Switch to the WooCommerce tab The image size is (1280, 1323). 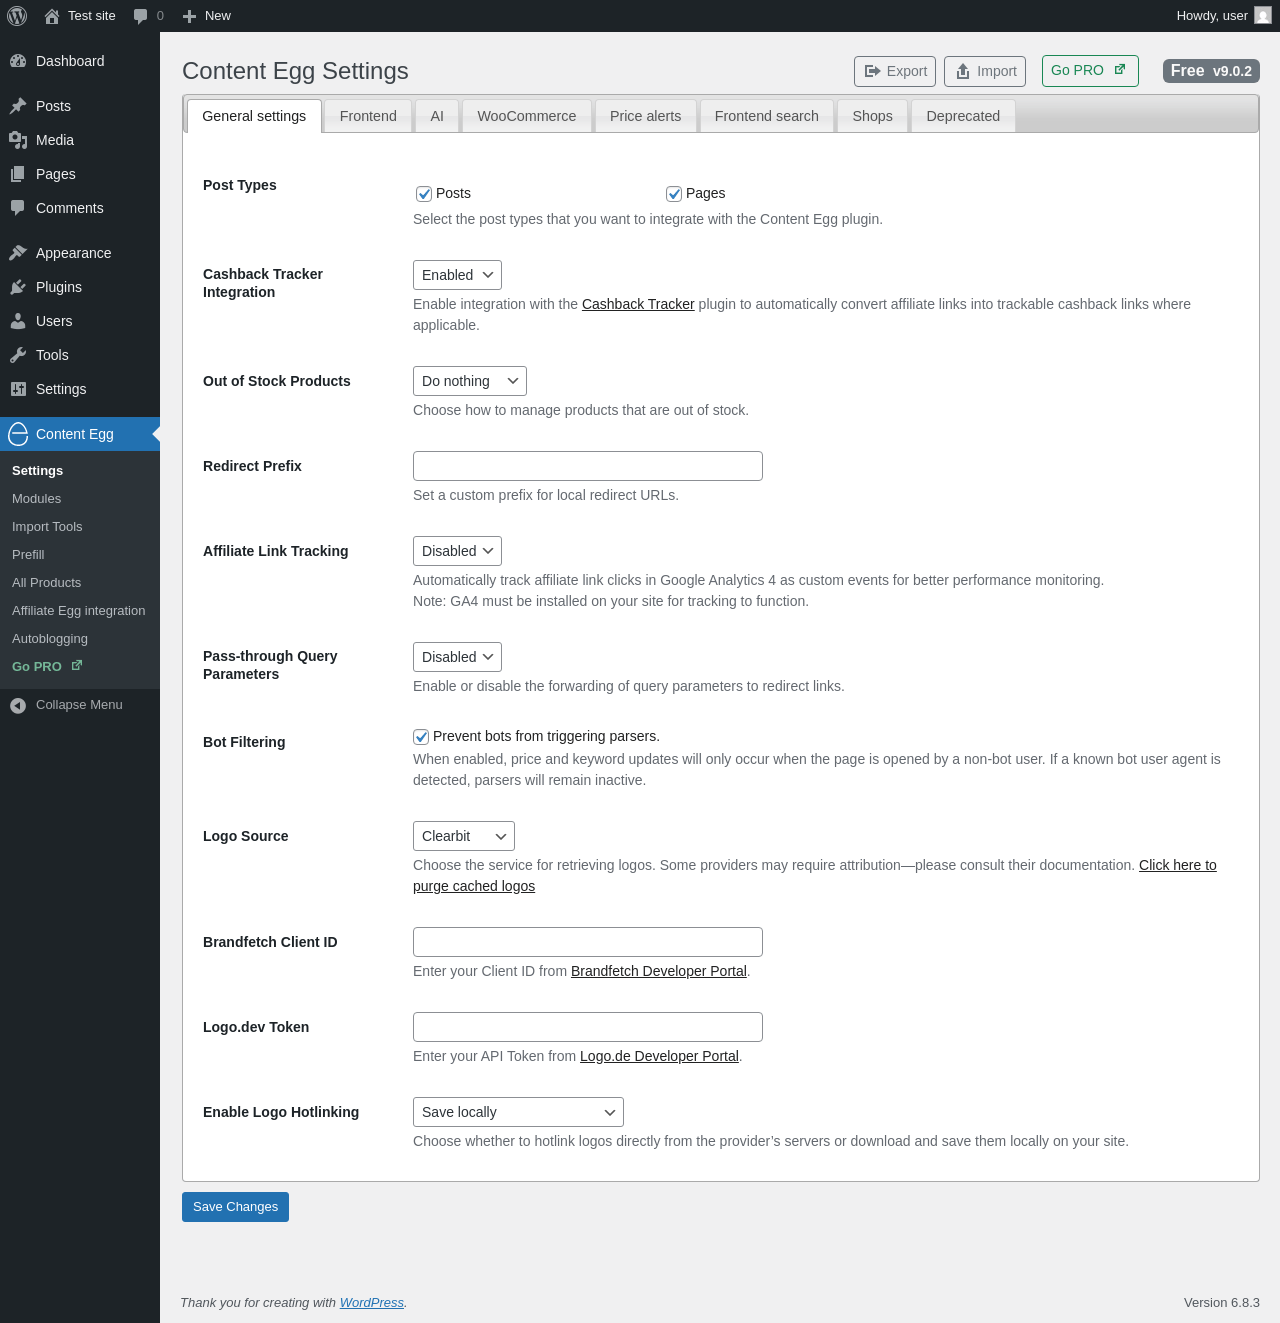[x=527, y=116]
